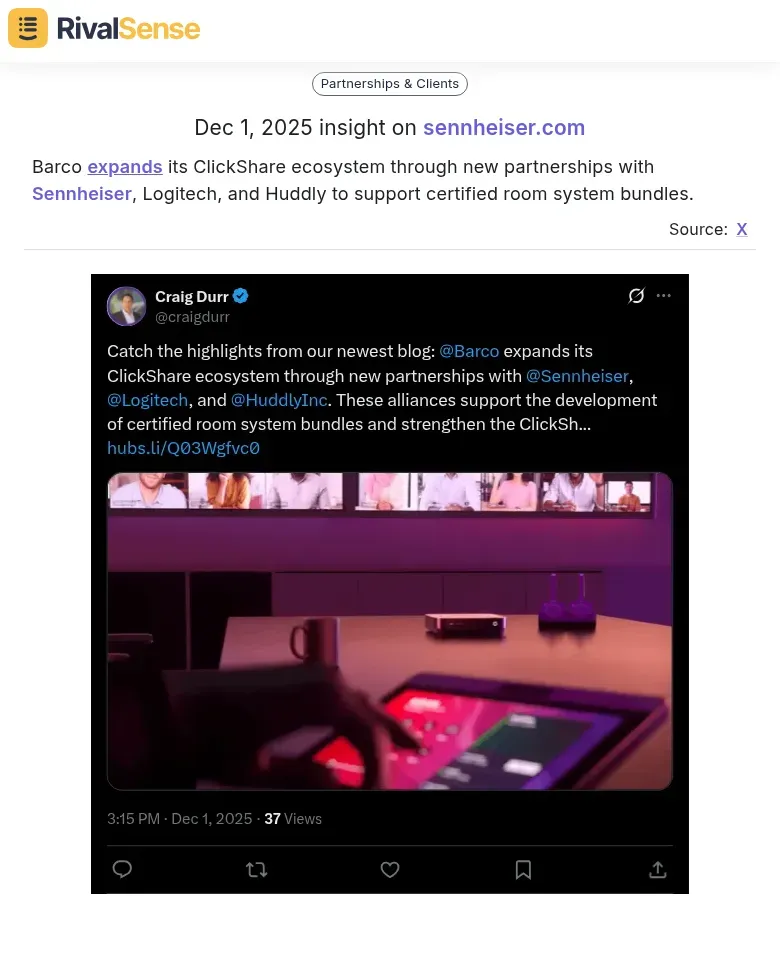
Task: Click the @HuddlyInc mention in tweet
Action: pyautogui.click(x=279, y=400)
